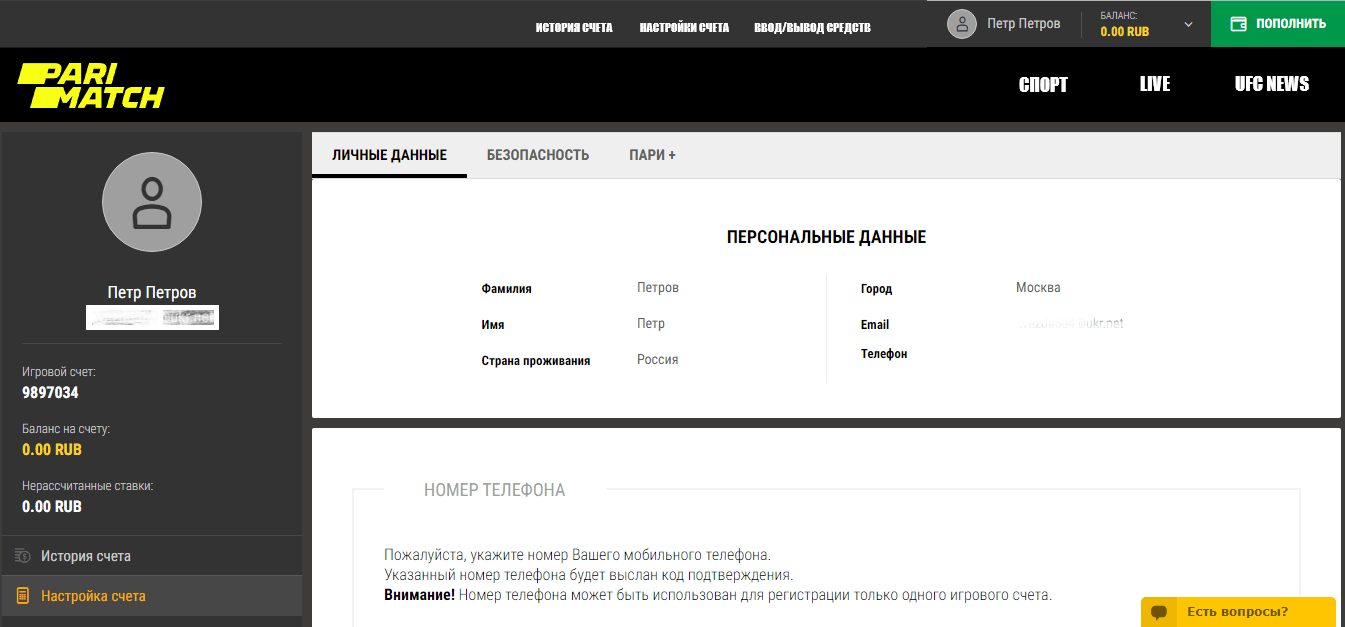Click the card icon on the Пополнить button
1345x627 pixels.
[1238, 23]
